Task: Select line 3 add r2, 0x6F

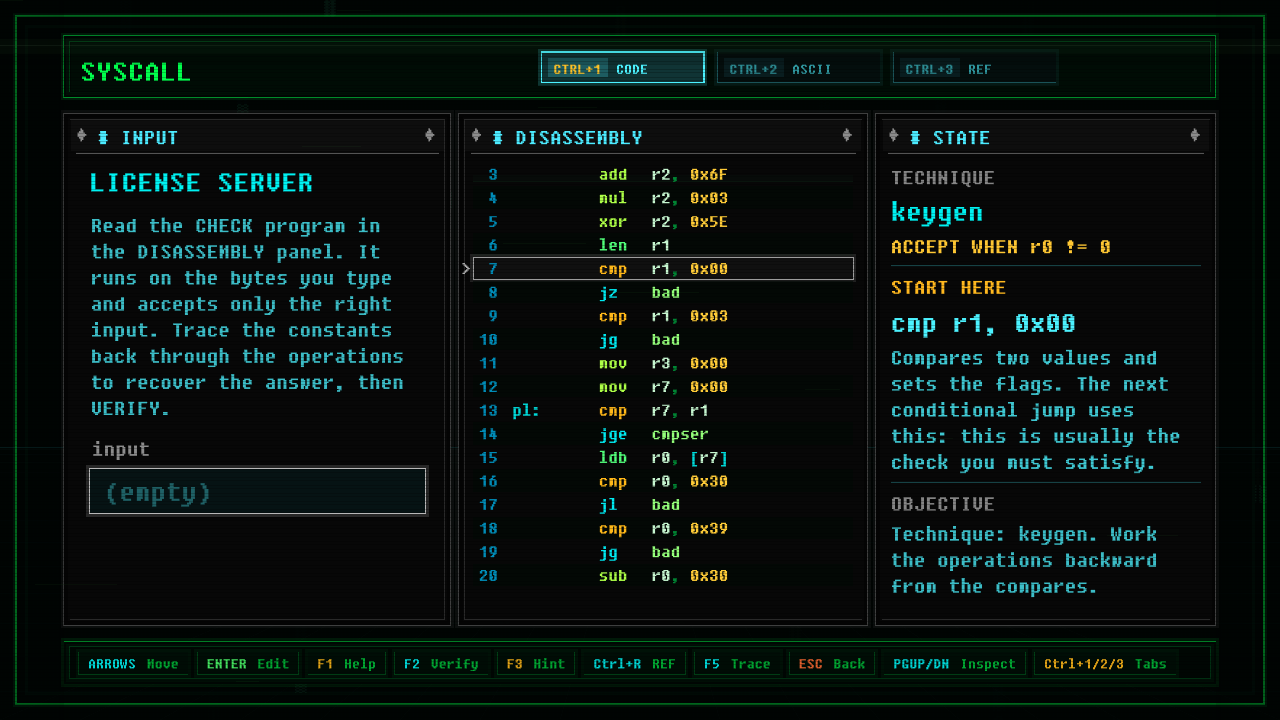Action: [x=663, y=175]
